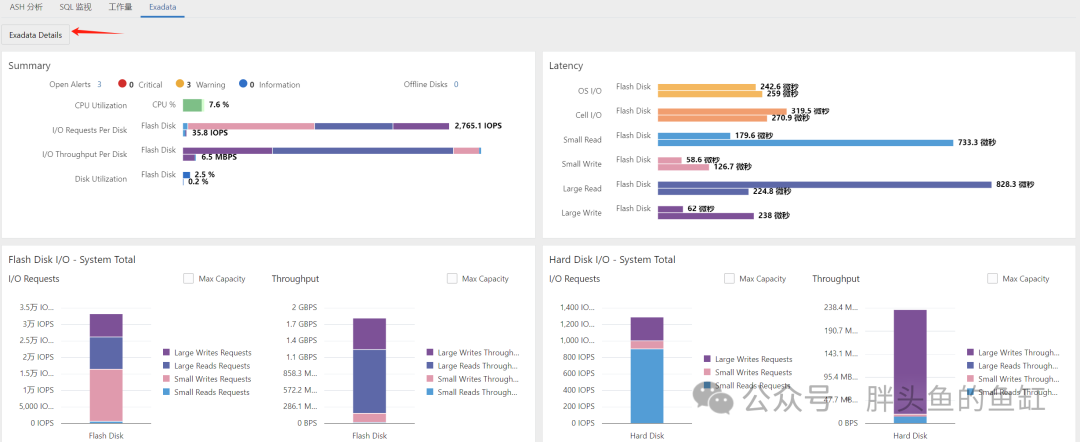The width and height of the screenshot is (1080, 442).
Task: Click the 270.9 微秒 Cell I/O value
Action: 791,118
